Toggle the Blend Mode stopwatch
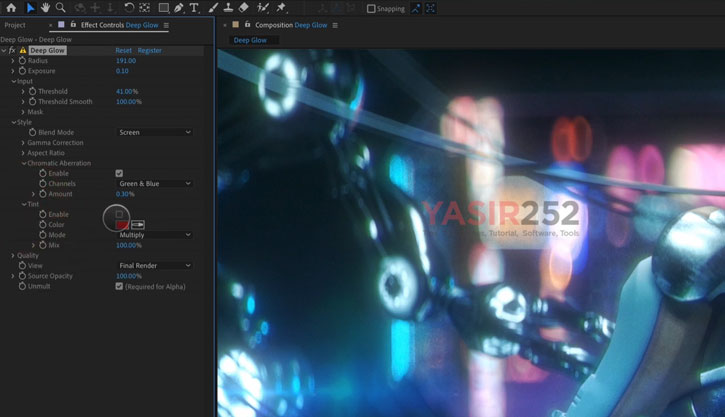 pyautogui.click(x=32, y=132)
